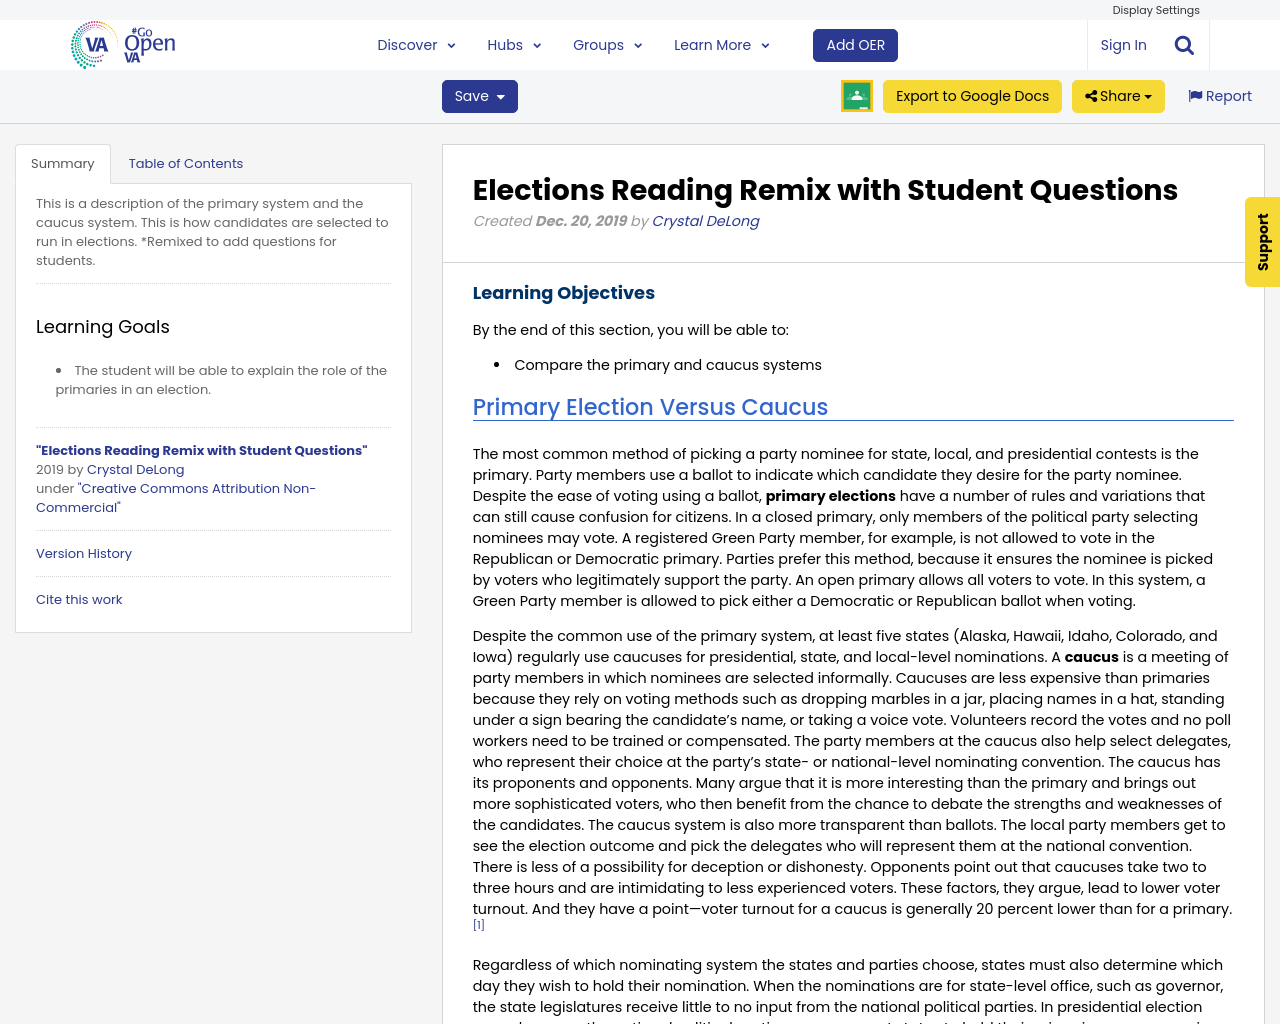The height and width of the screenshot is (1024, 1280).
Task: Click the Report flag icon
Action: click(1196, 94)
